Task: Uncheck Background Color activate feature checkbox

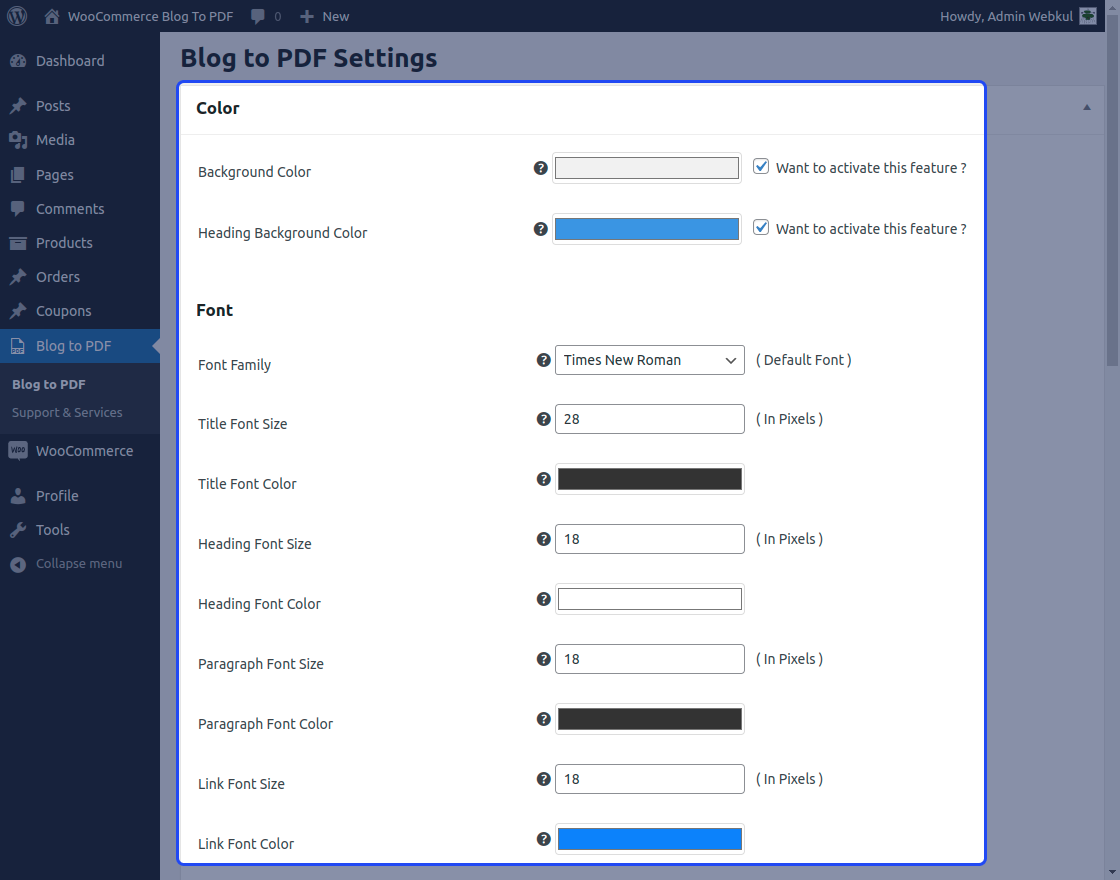Action: (762, 167)
